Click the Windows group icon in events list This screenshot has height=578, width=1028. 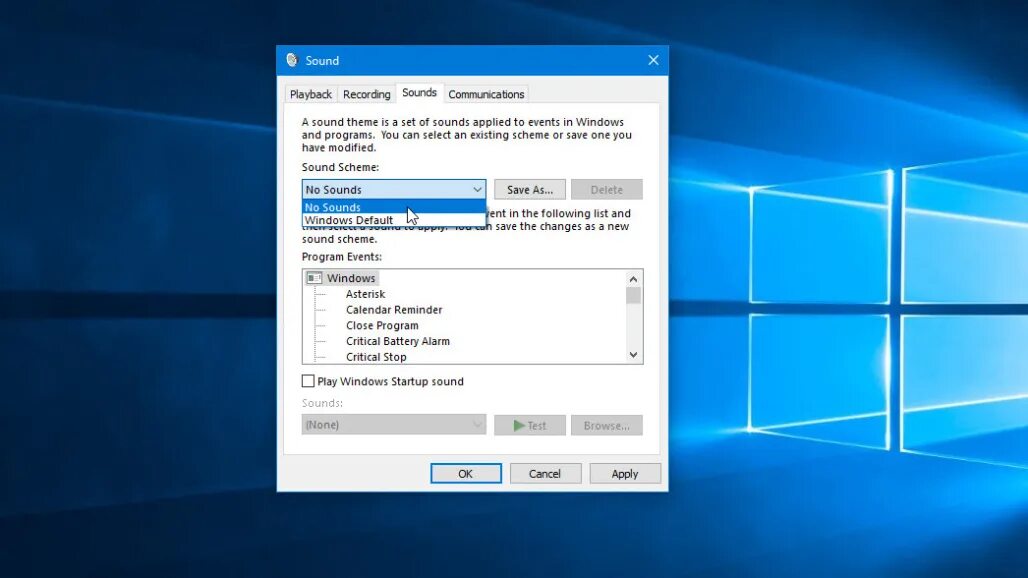(x=315, y=278)
